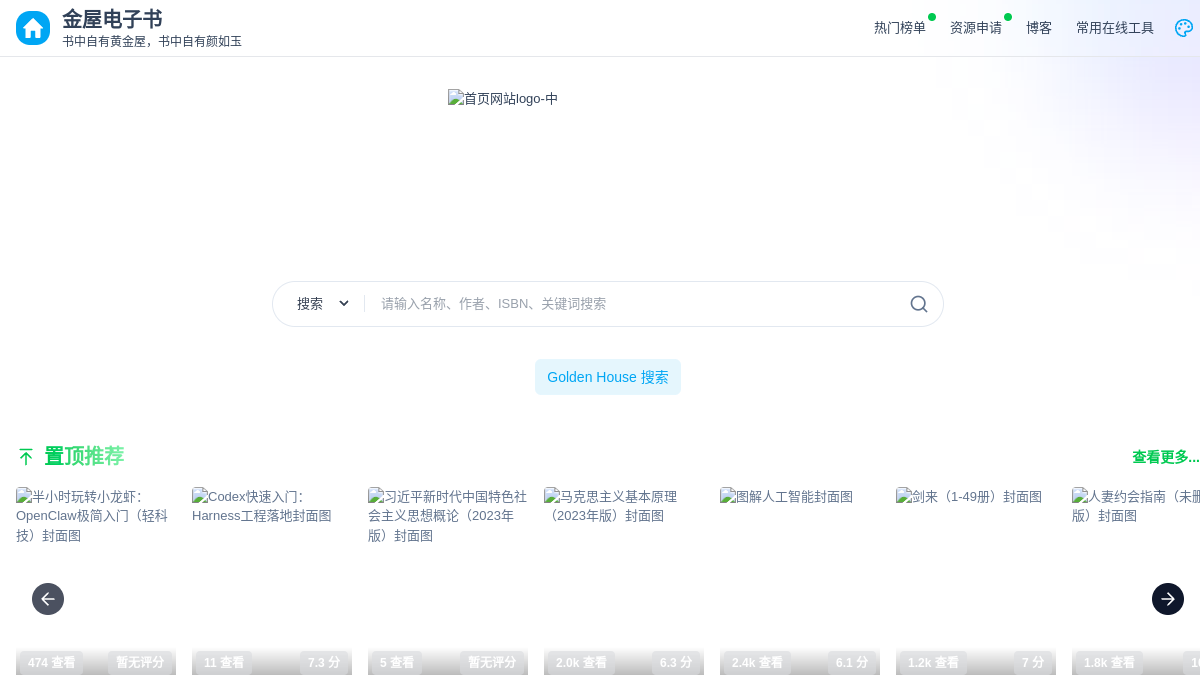
Task: Click the 置顶推荐 pin-to-top icon
Action: pyautogui.click(x=26, y=457)
